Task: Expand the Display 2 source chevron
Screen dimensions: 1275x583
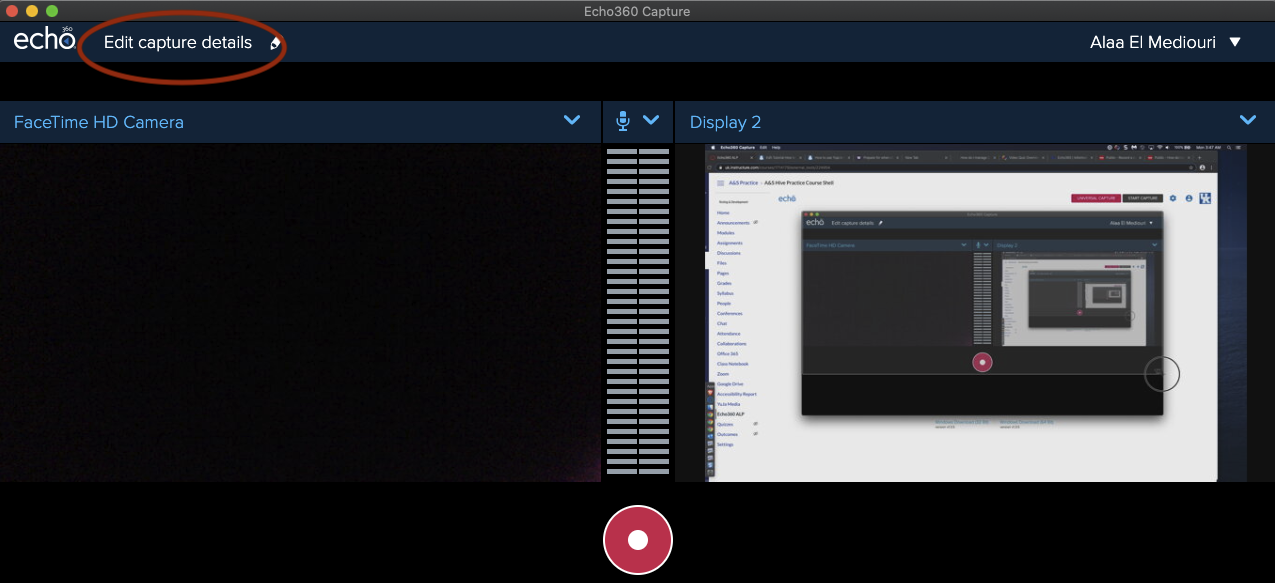Action: coord(1248,120)
